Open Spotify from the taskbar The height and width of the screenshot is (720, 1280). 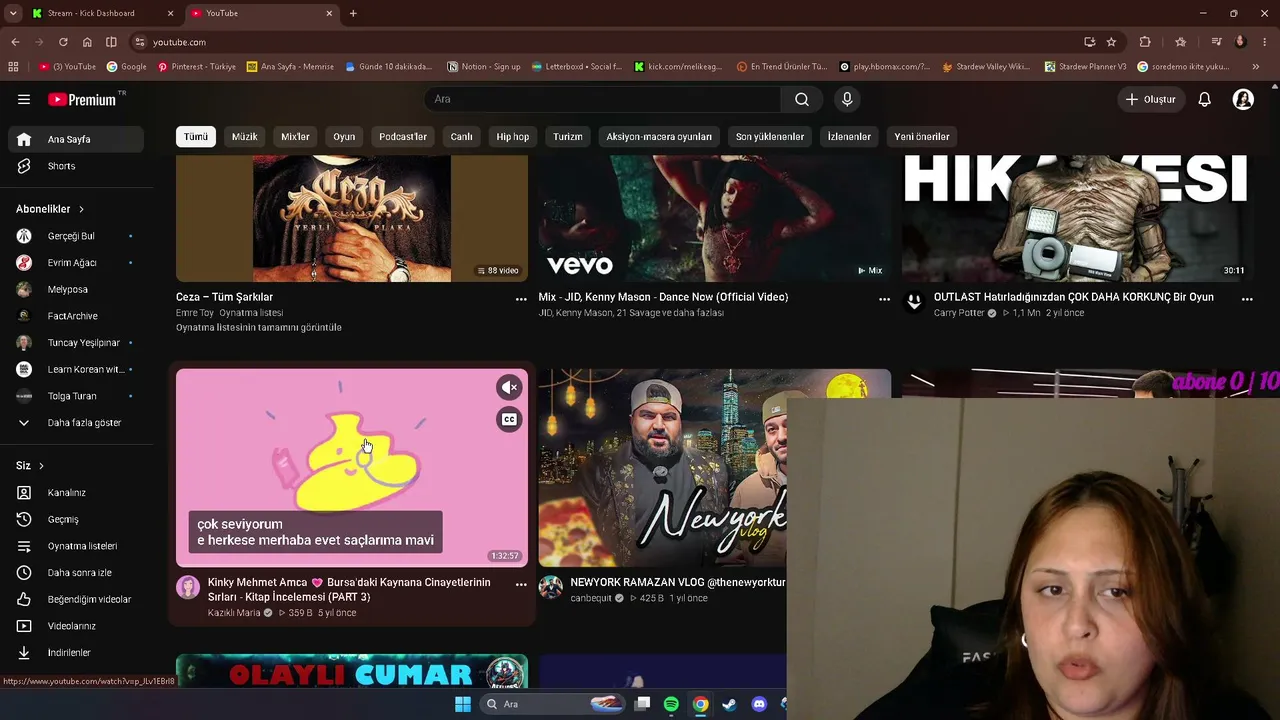pos(671,704)
